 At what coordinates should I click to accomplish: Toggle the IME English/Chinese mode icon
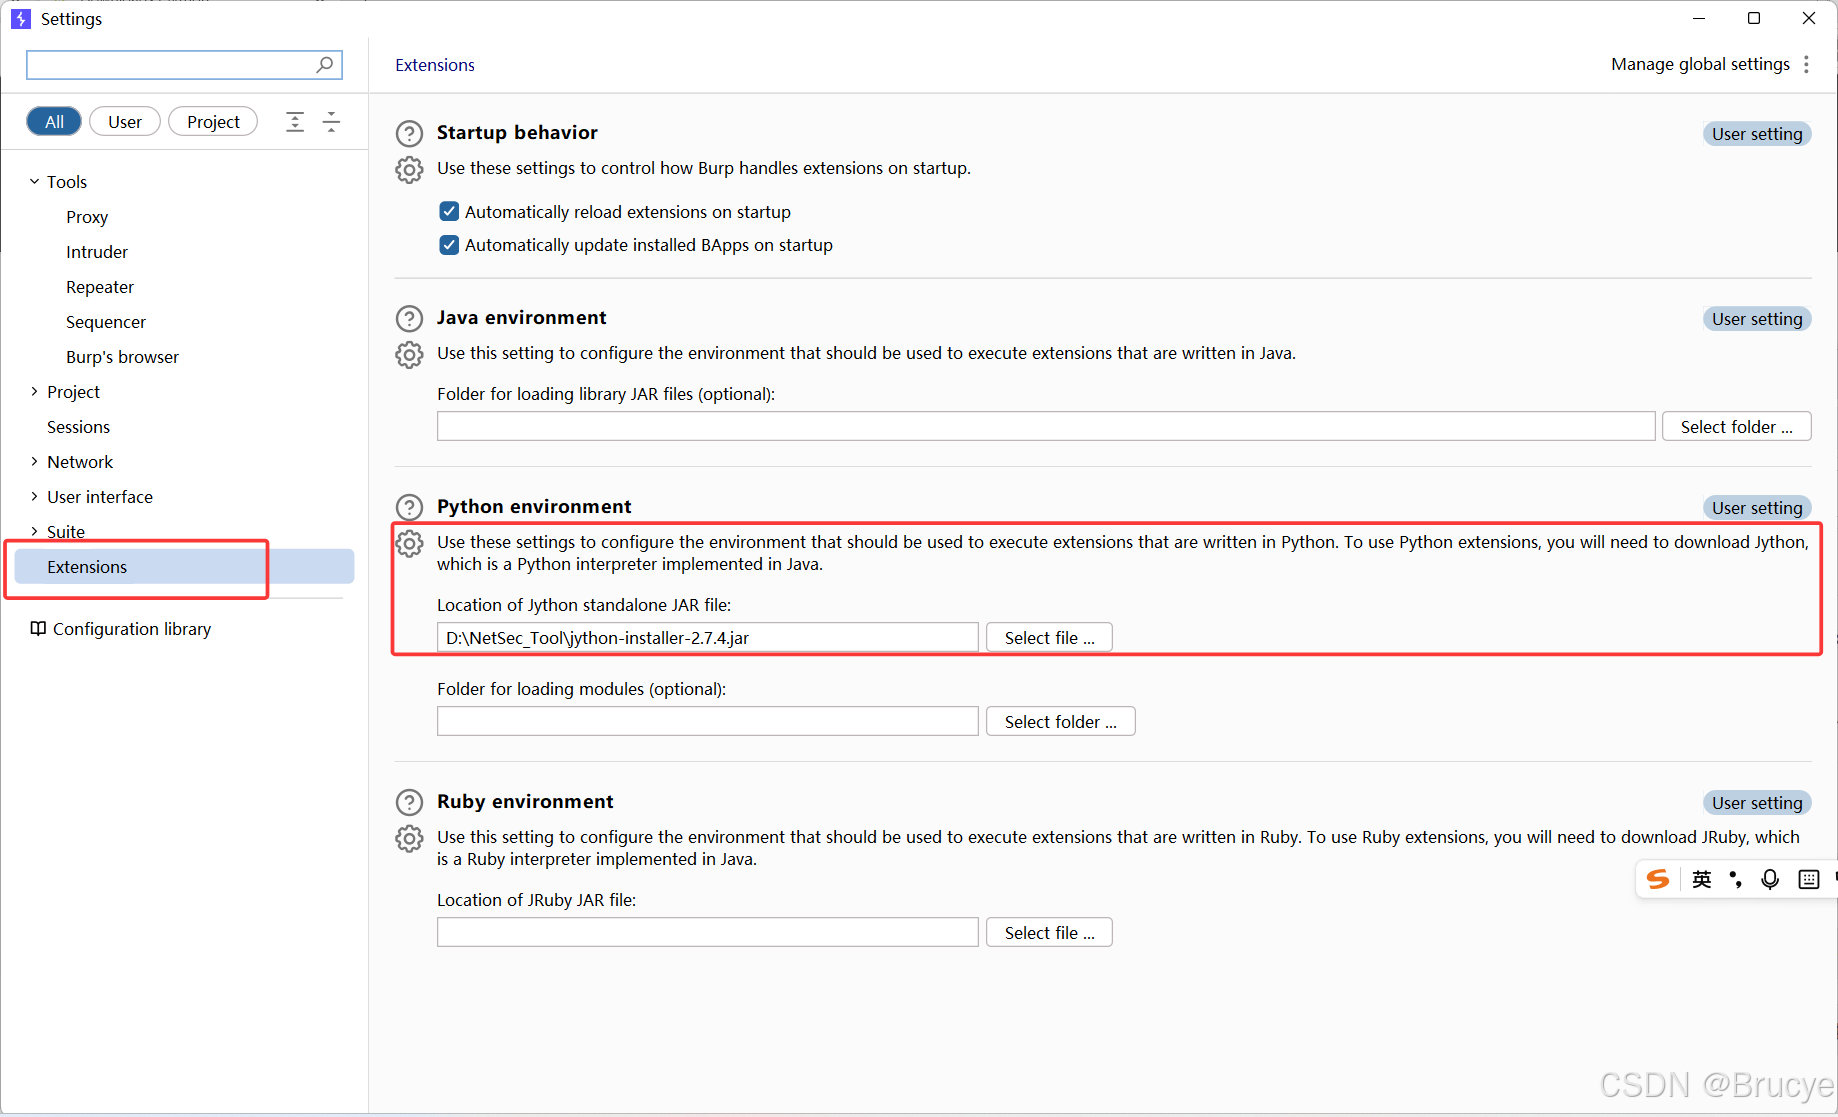coord(1701,879)
